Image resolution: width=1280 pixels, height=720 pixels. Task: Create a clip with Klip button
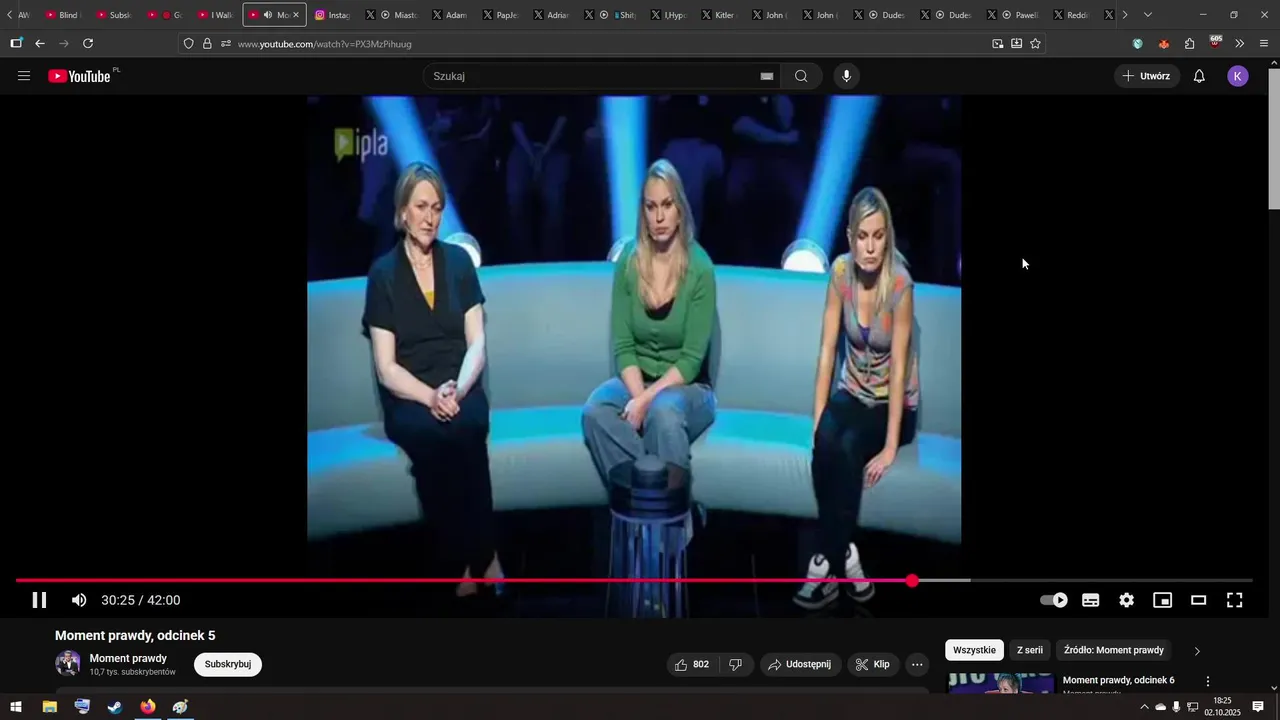pos(873,664)
